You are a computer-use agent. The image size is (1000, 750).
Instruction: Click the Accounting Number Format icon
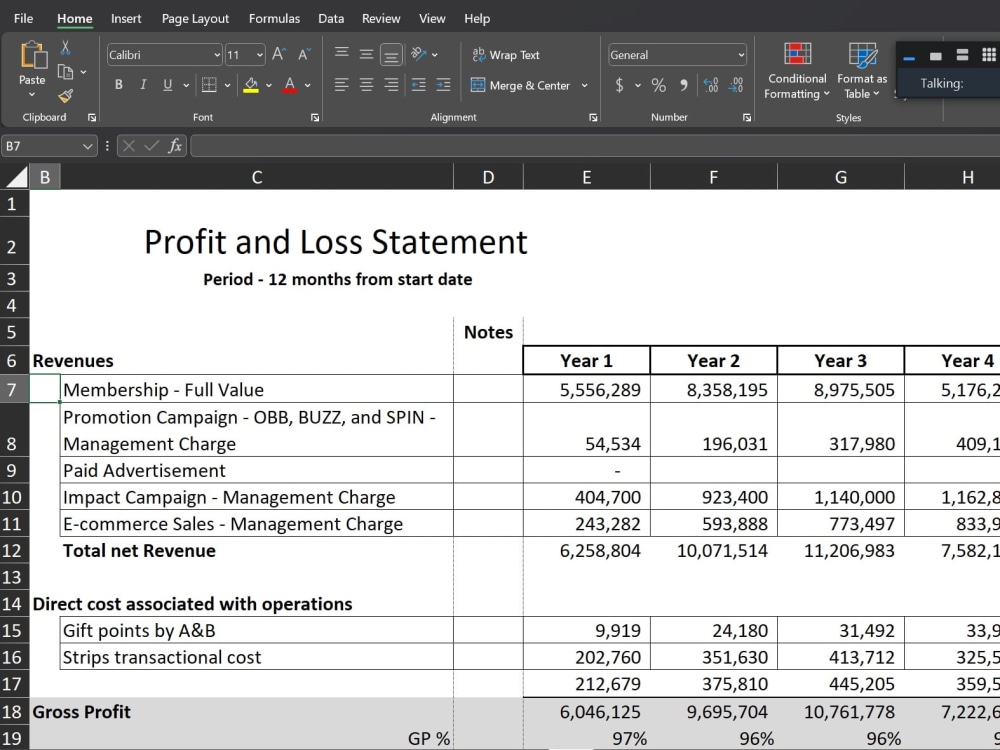tap(620, 85)
